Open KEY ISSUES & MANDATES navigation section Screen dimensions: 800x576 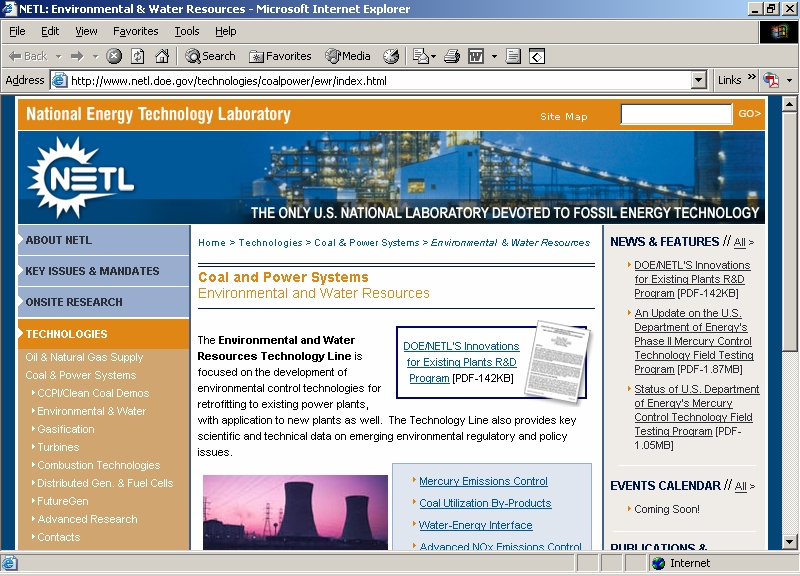click(x=104, y=271)
